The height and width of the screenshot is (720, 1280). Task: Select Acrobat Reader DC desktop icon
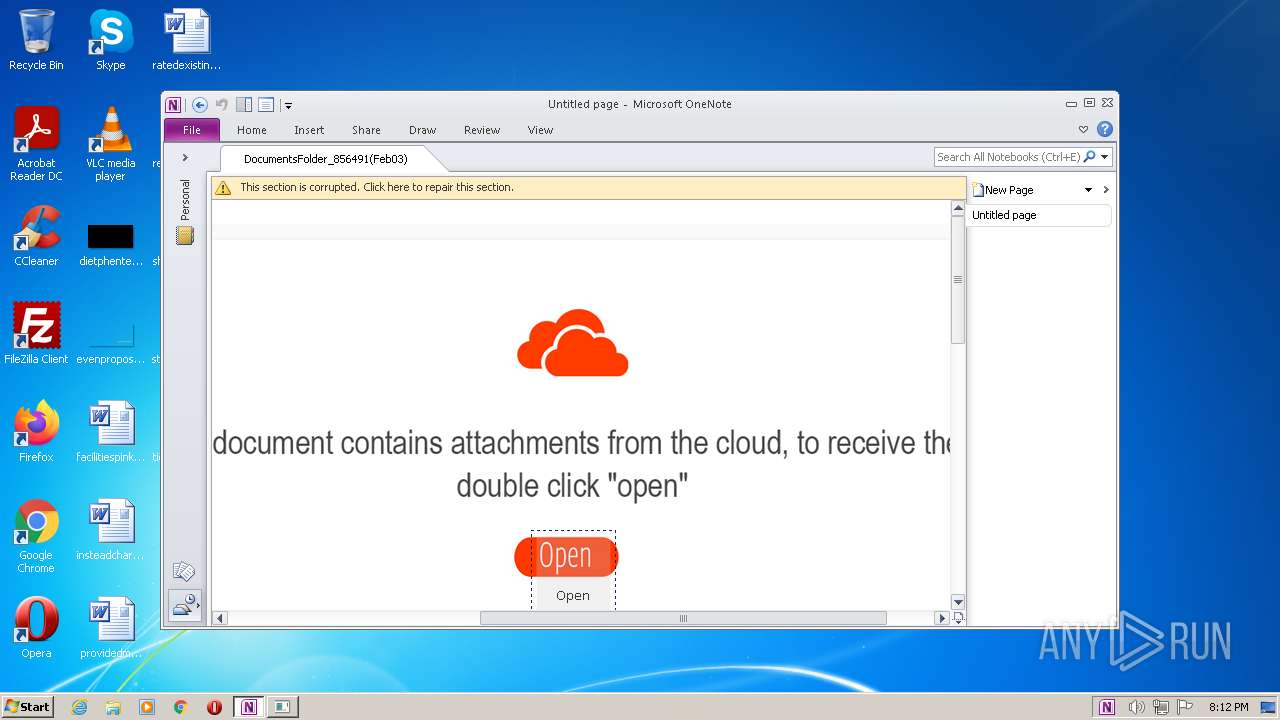[x=36, y=144]
